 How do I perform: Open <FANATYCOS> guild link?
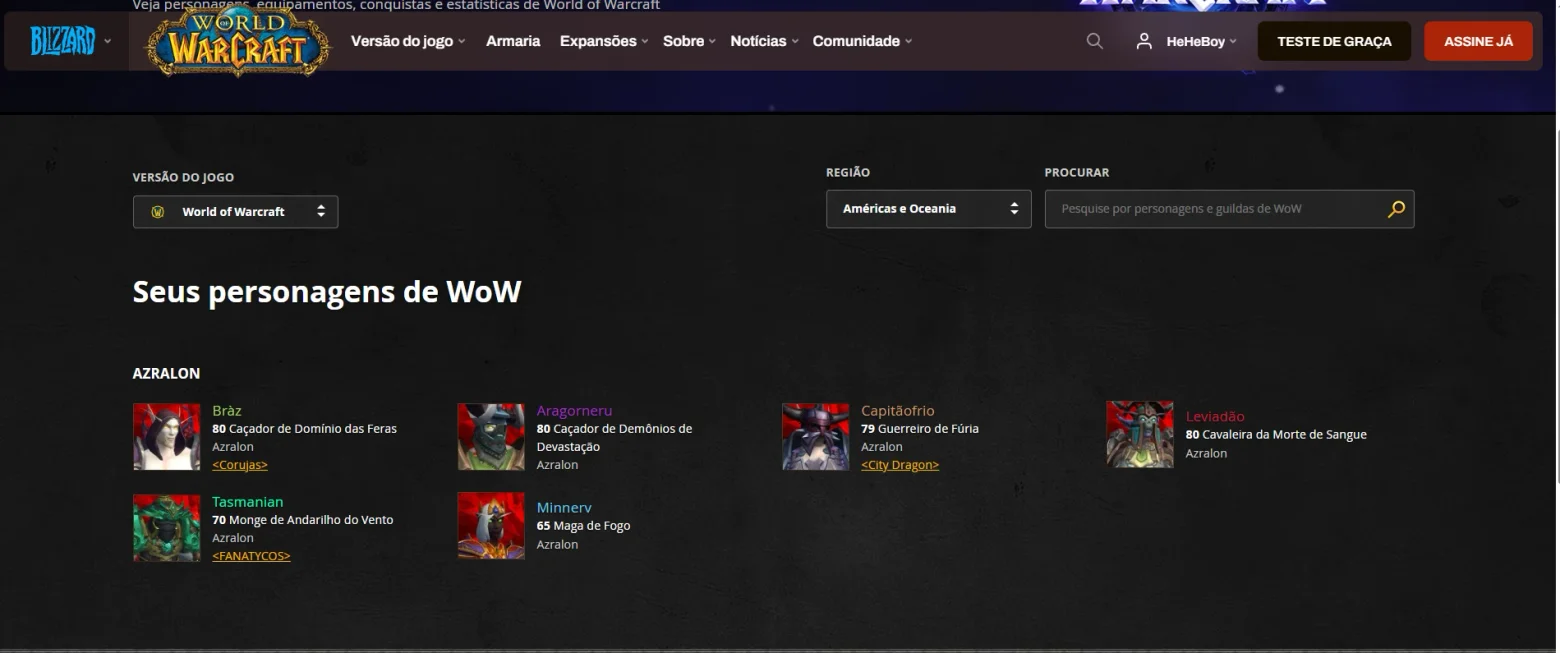(251, 556)
